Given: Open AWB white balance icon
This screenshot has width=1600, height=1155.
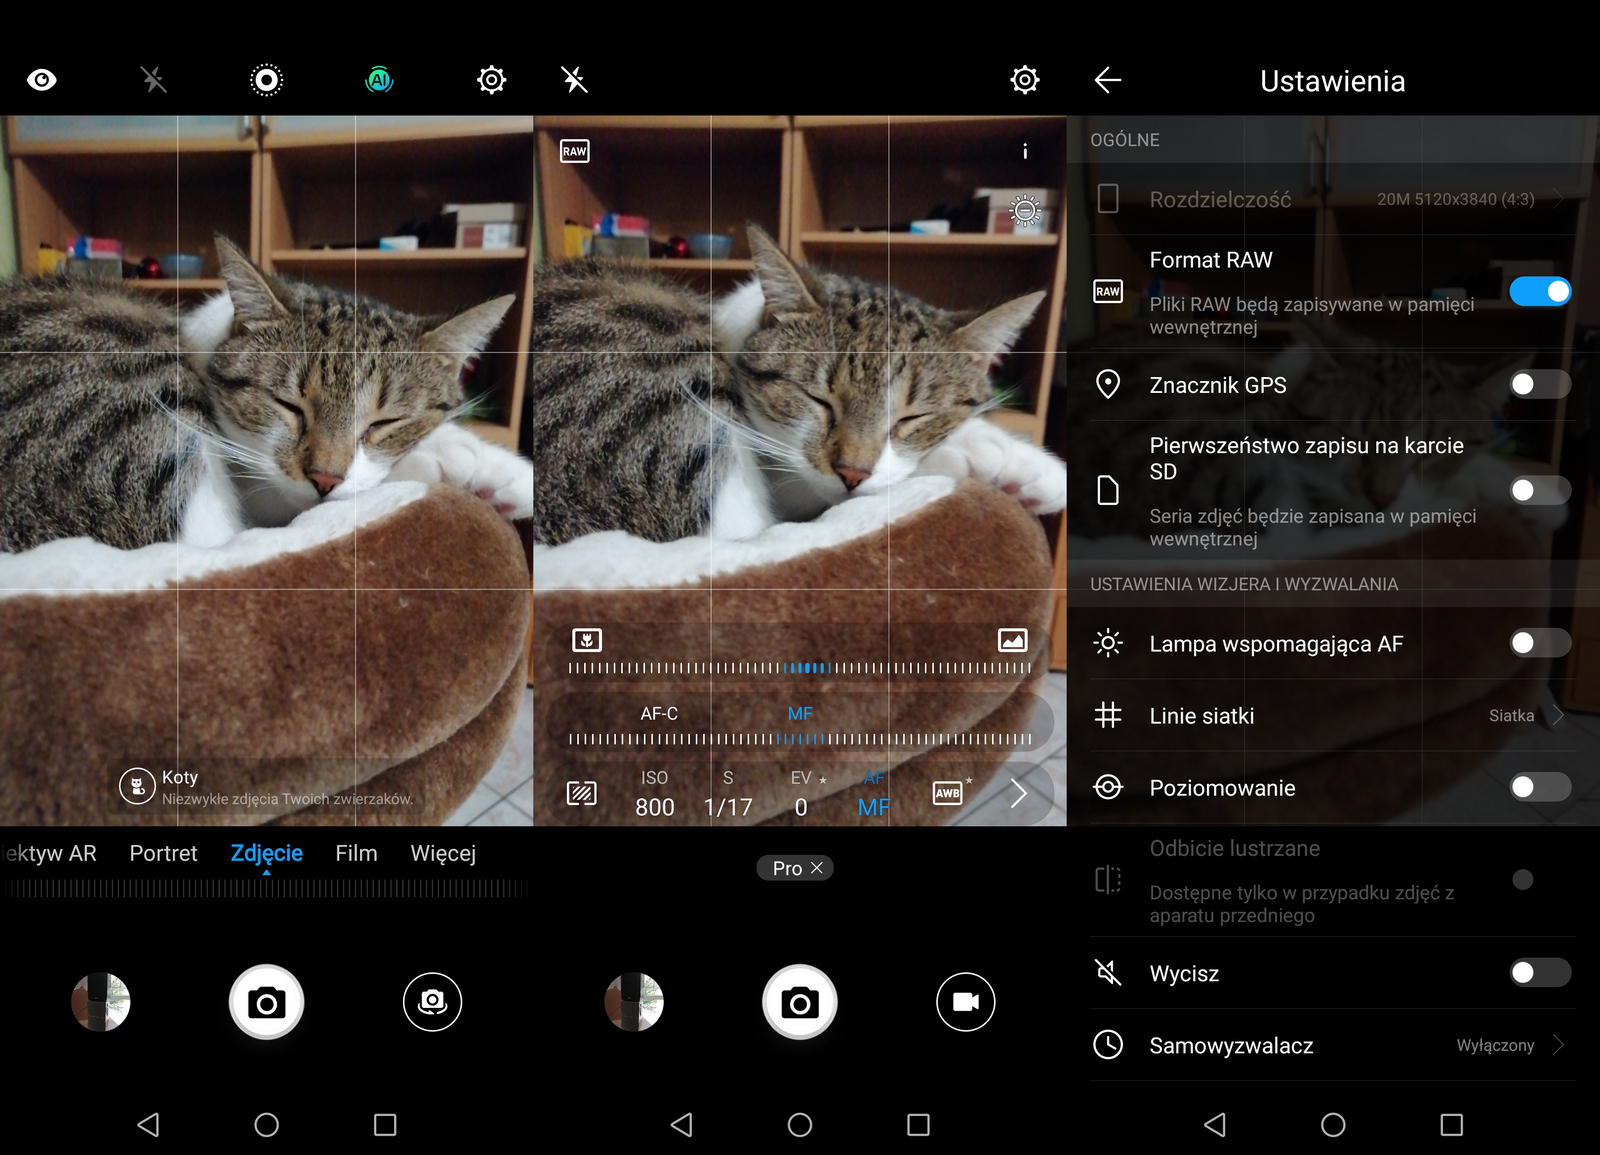Looking at the screenshot, I should tap(948, 793).
